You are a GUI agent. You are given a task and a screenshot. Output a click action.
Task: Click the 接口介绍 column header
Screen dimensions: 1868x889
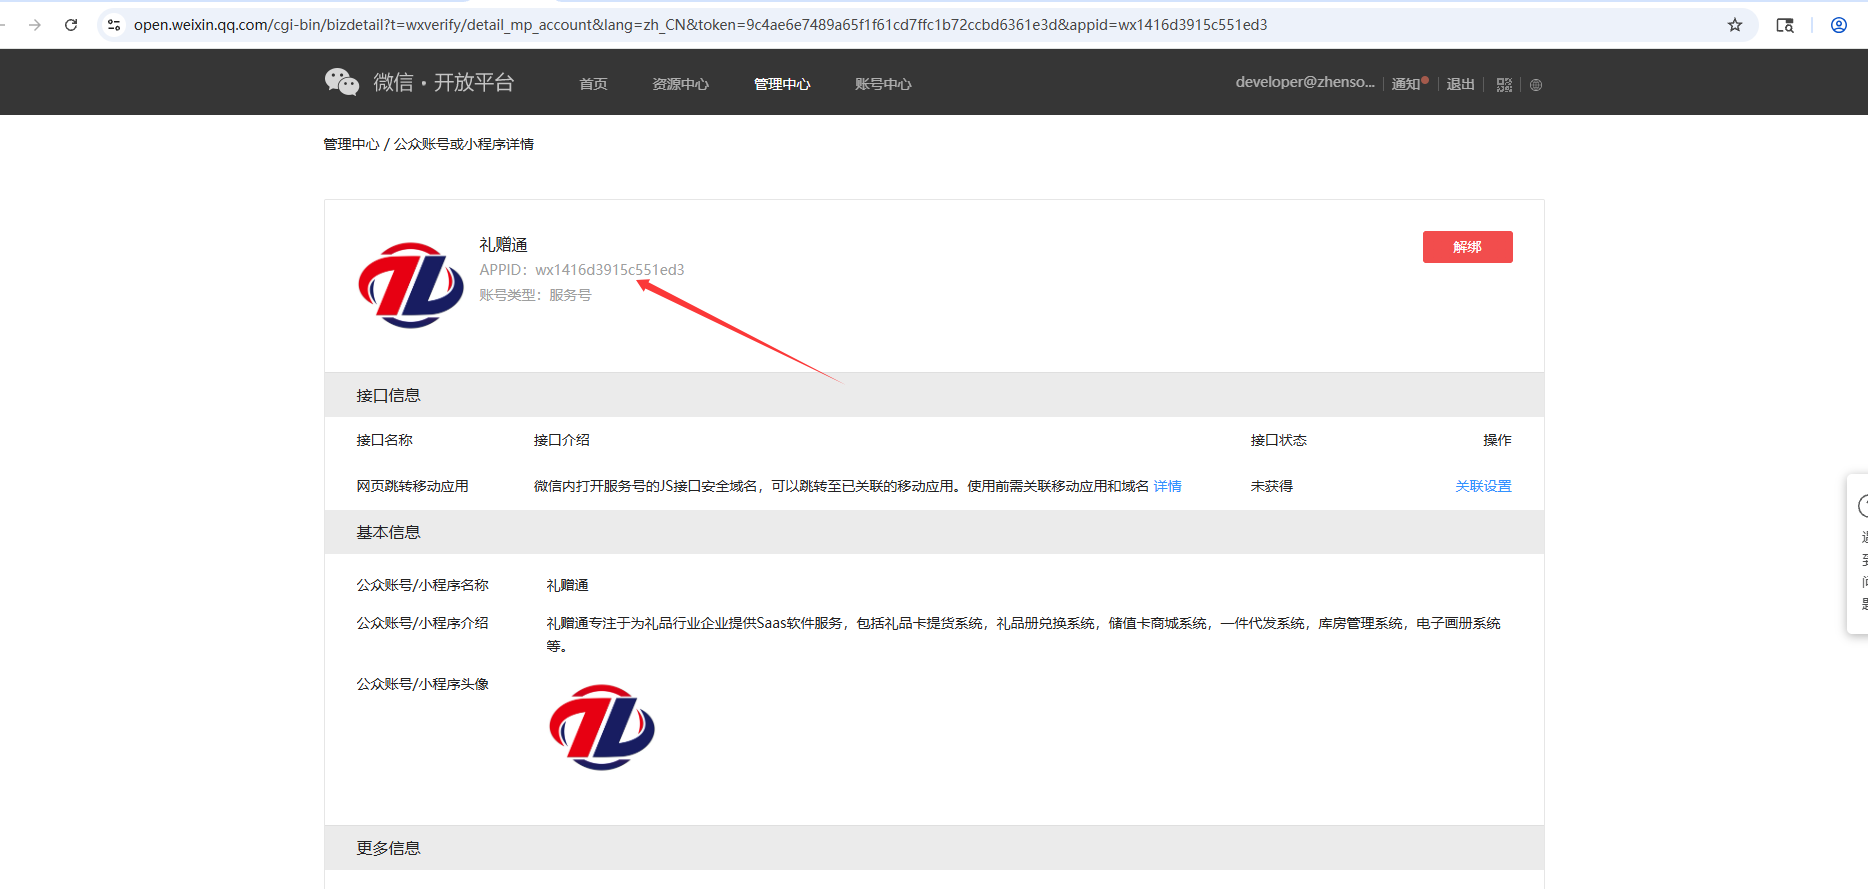(x=561, y=440)
